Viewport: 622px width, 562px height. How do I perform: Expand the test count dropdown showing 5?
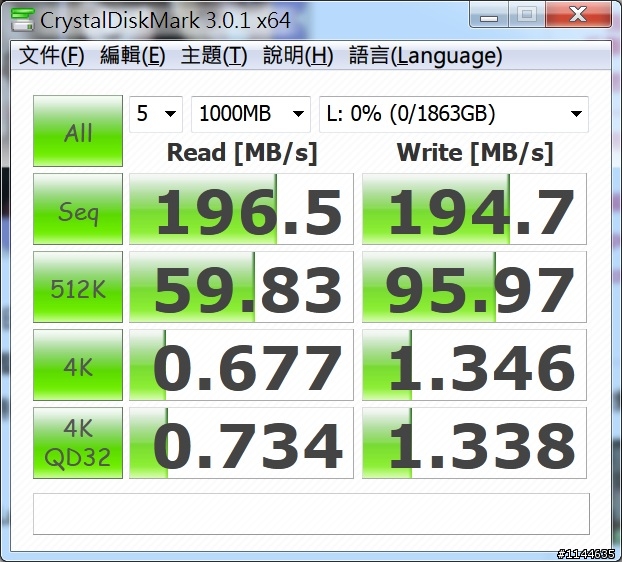[x=156, y=114]
